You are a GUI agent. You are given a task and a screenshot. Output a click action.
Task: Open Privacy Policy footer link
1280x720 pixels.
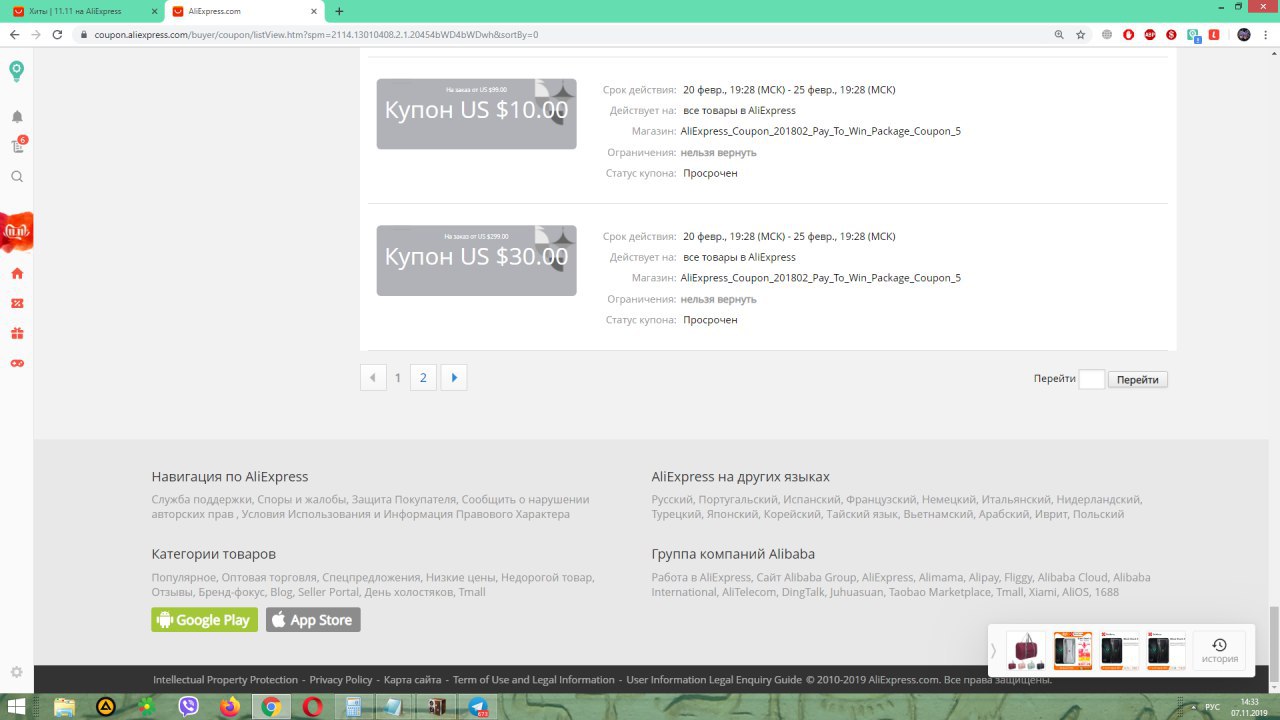tap(341, 680)
